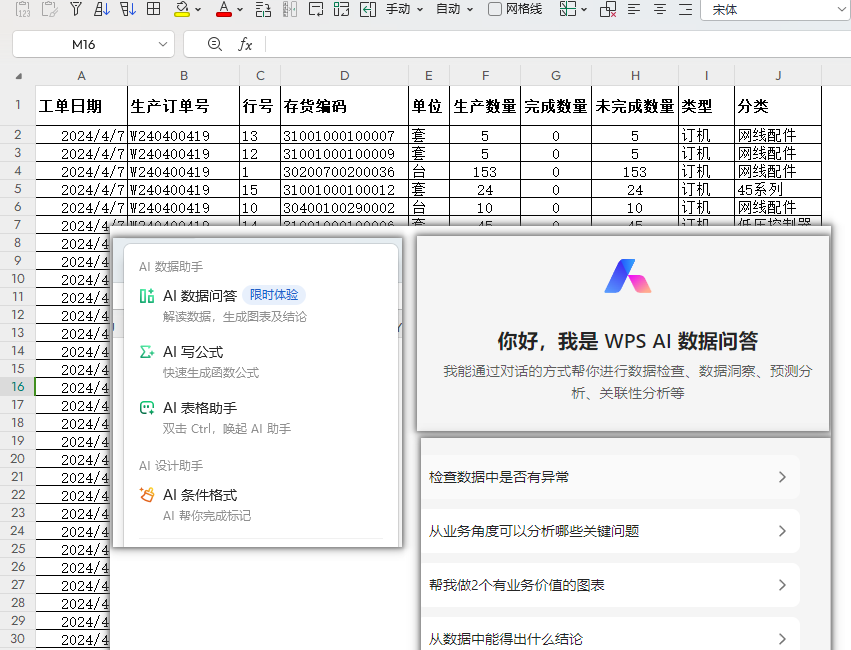The width and height of the screenshot is (851, 650).
Task: Click the 工单日期 header cell
Action: pyautogui.click(x=81, y=106)
